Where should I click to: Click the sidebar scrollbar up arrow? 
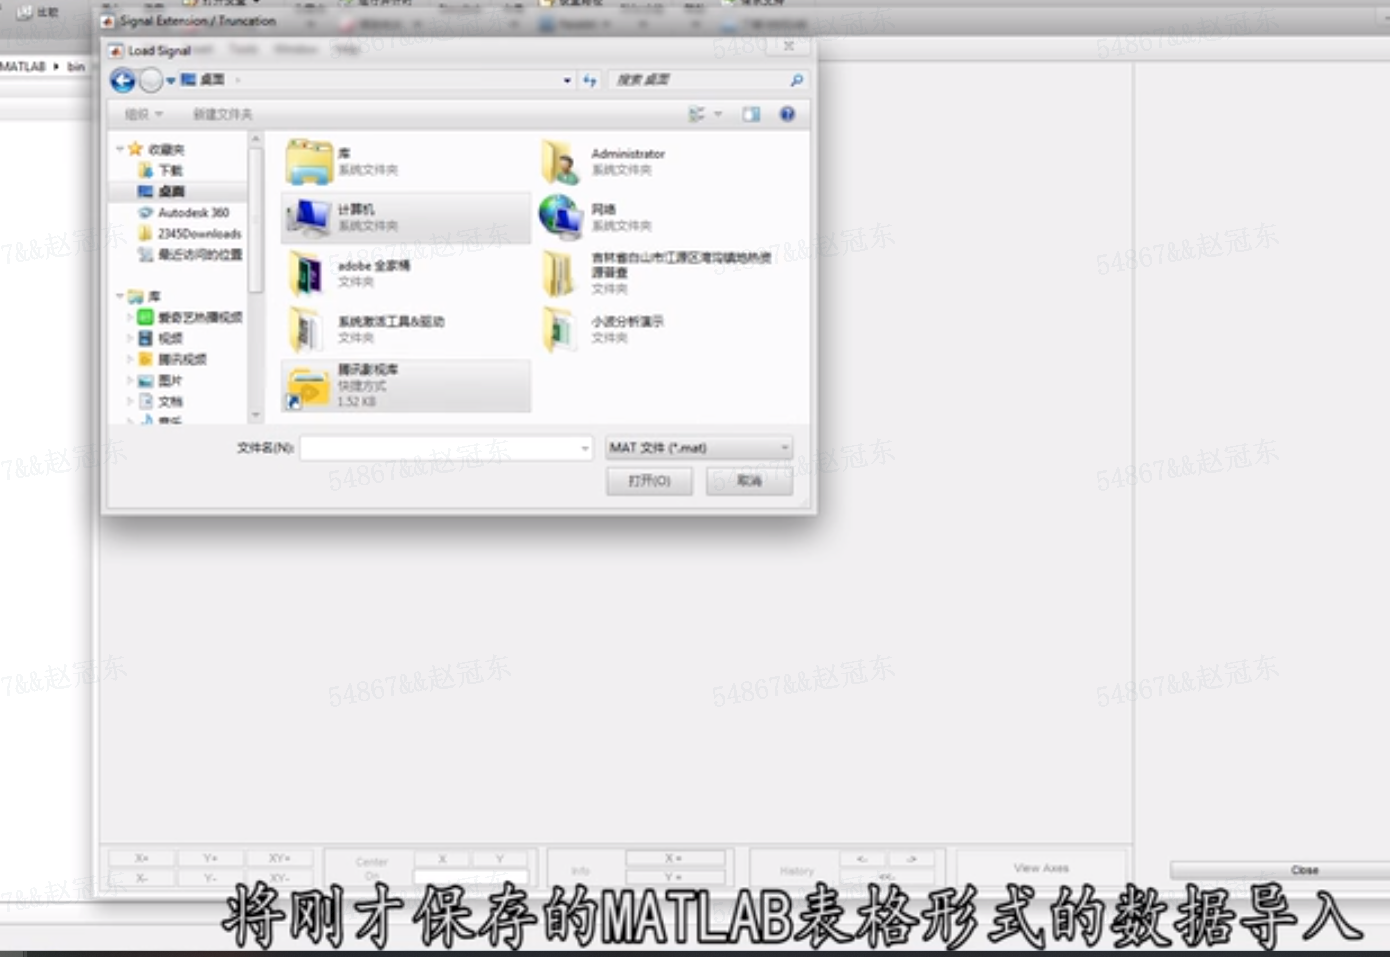pyautogui.click(x=256, y=139)
